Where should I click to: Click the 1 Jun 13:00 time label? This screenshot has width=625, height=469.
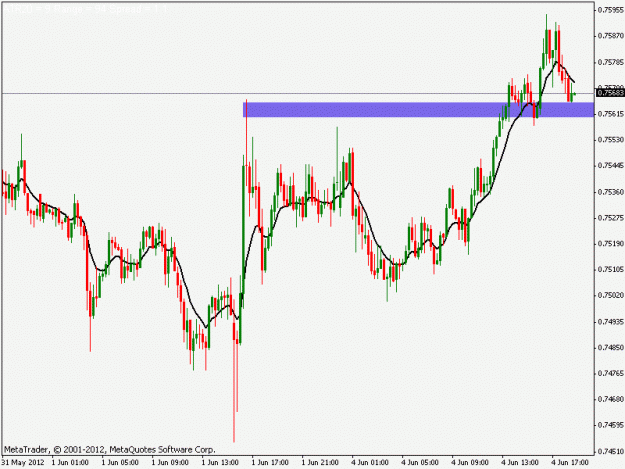click(220, 463)
